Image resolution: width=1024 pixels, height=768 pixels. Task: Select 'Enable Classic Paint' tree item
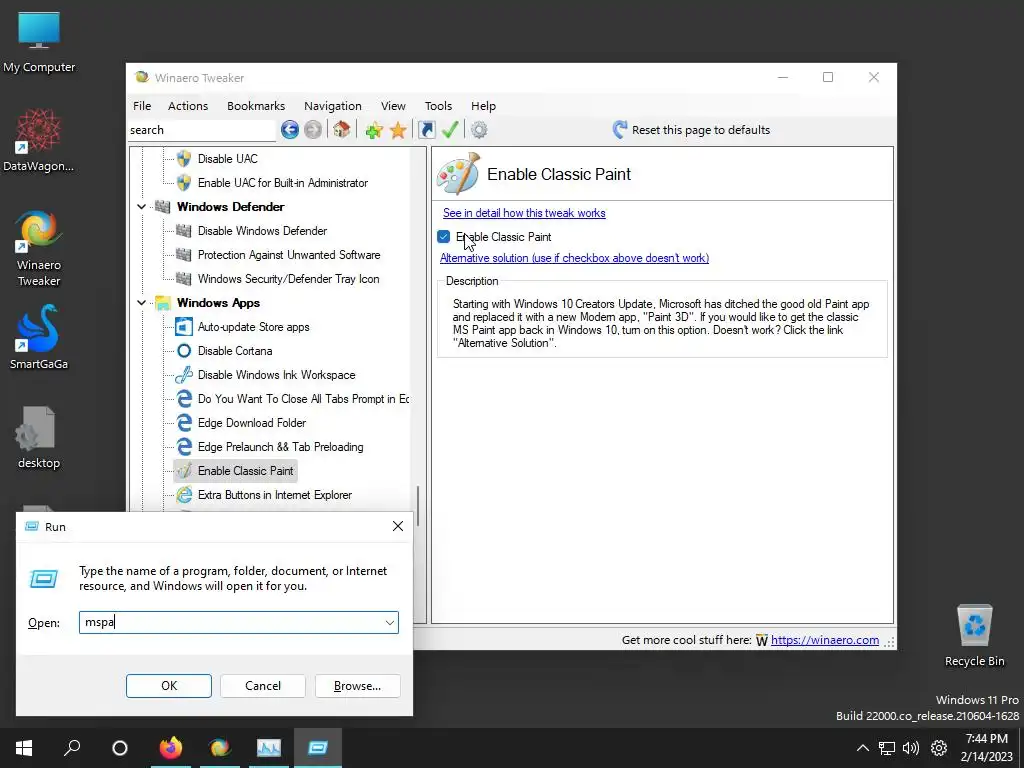[246, 471]
